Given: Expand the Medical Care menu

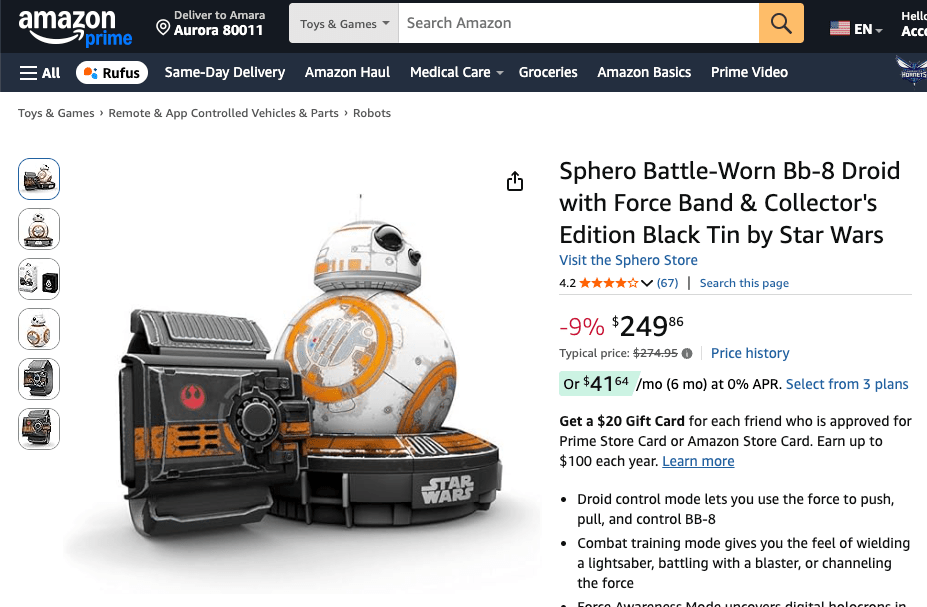Looking at the screenshot, I should (456, 72).
